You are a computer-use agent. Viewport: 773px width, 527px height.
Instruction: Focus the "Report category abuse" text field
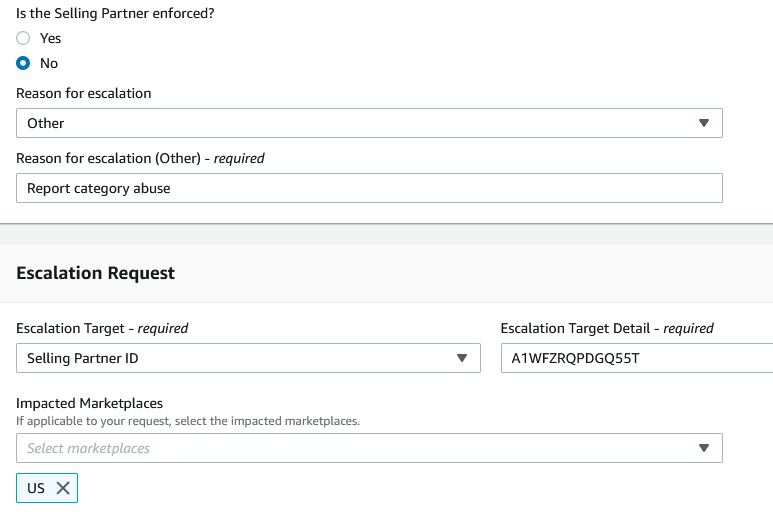369,188
